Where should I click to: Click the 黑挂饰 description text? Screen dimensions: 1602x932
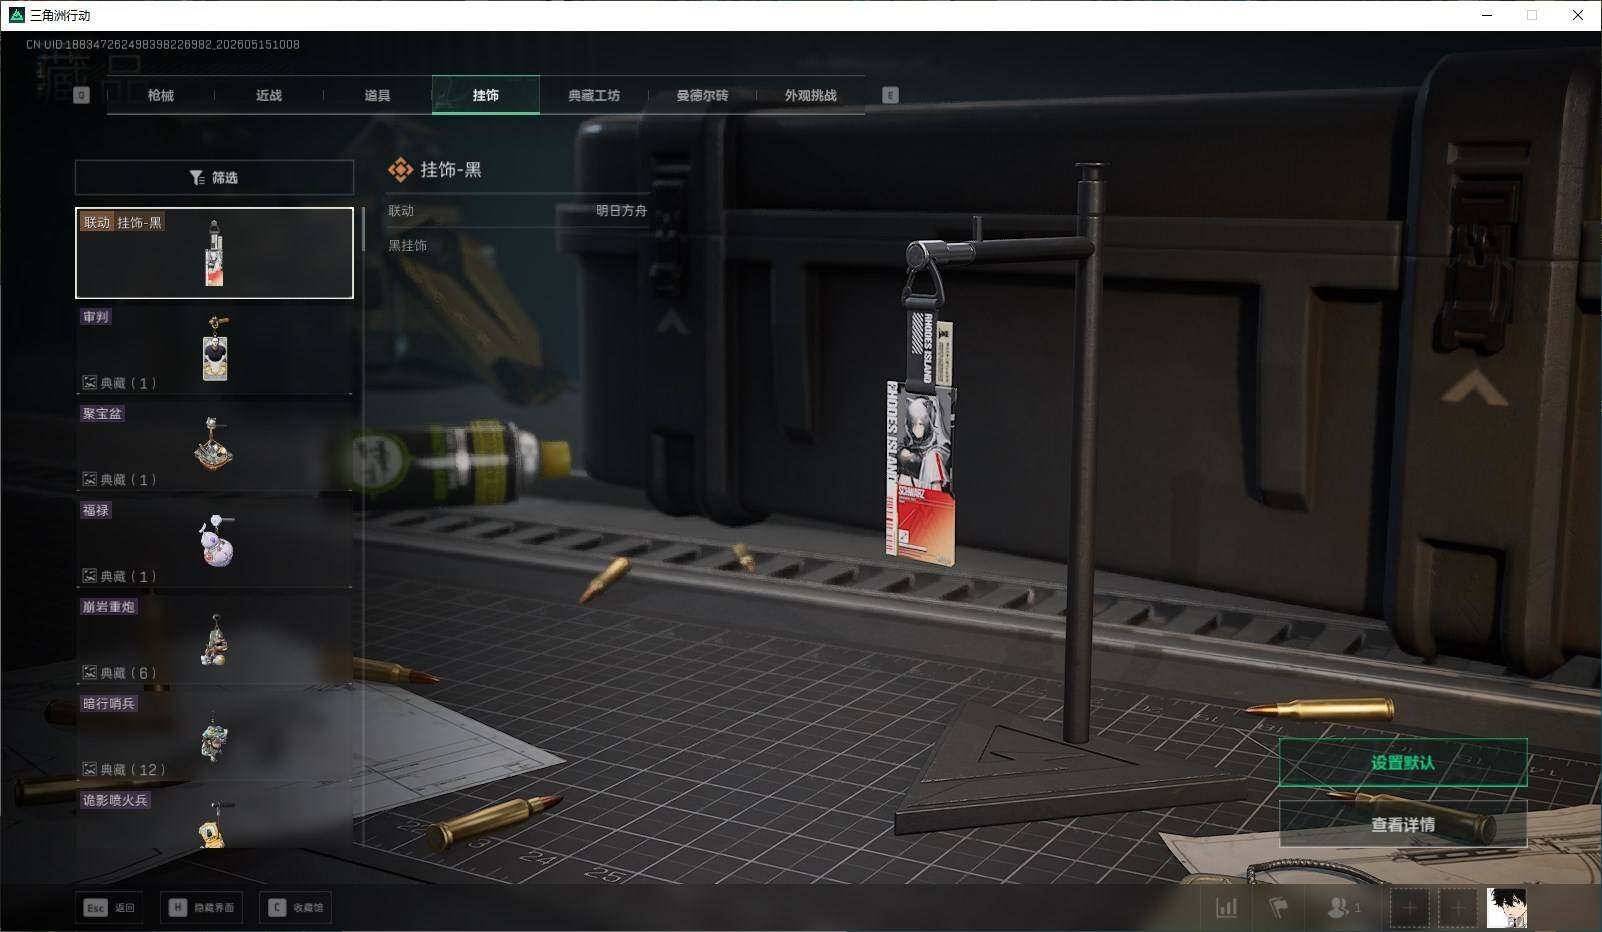pos(408,245)
